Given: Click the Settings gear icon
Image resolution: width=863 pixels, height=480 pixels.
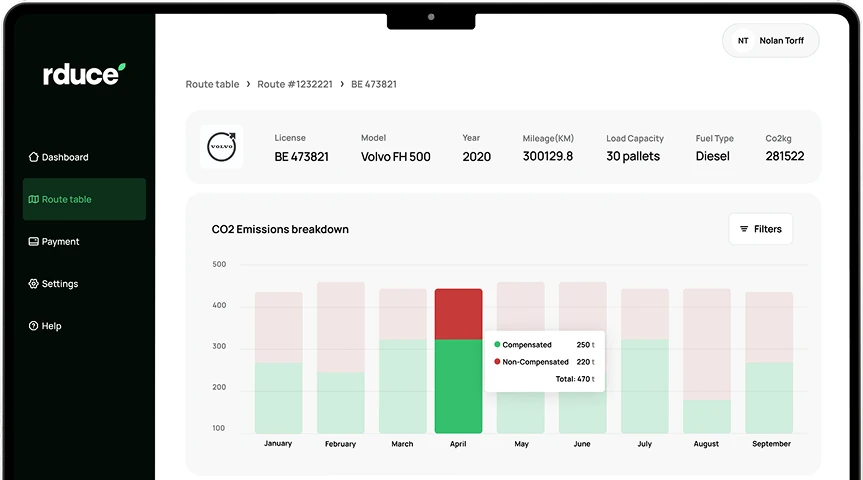Looking at the screenshot, I should click(x=34, y=284).
